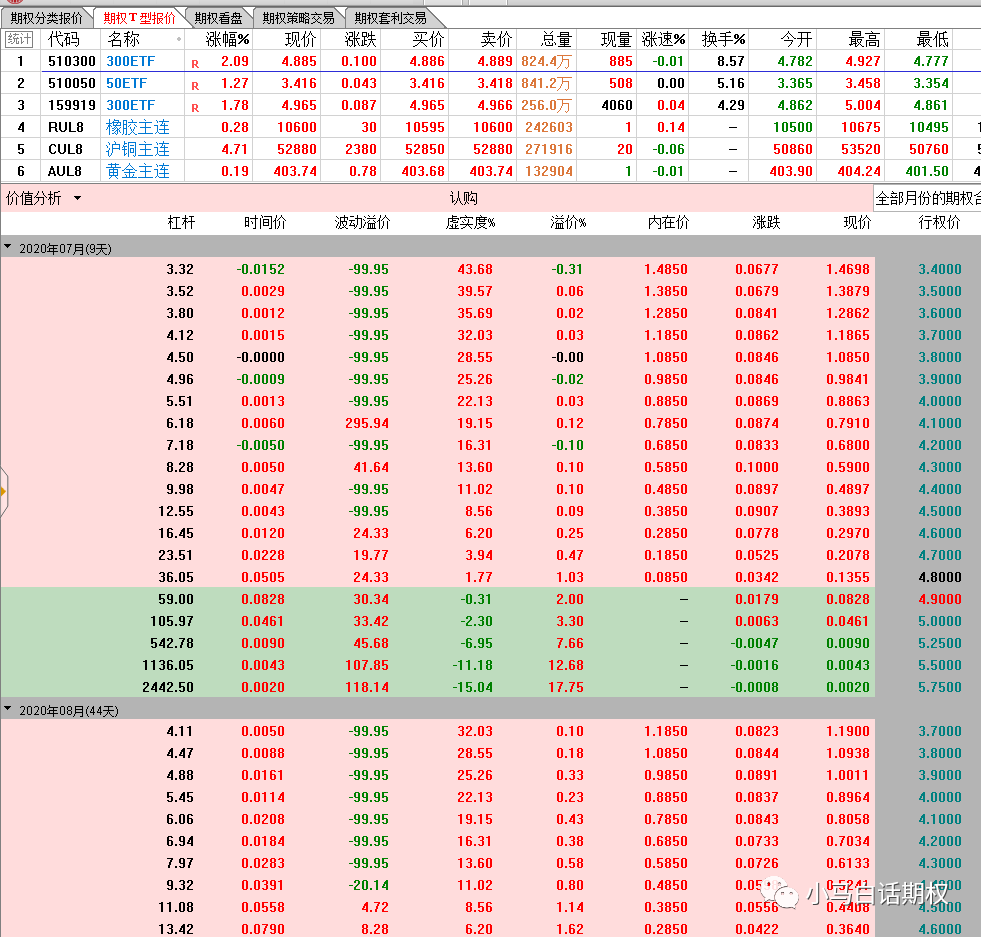This screenshot has width=981, height=937.
Task: Click 159919 current volume 4060
Action: [617, 105]
